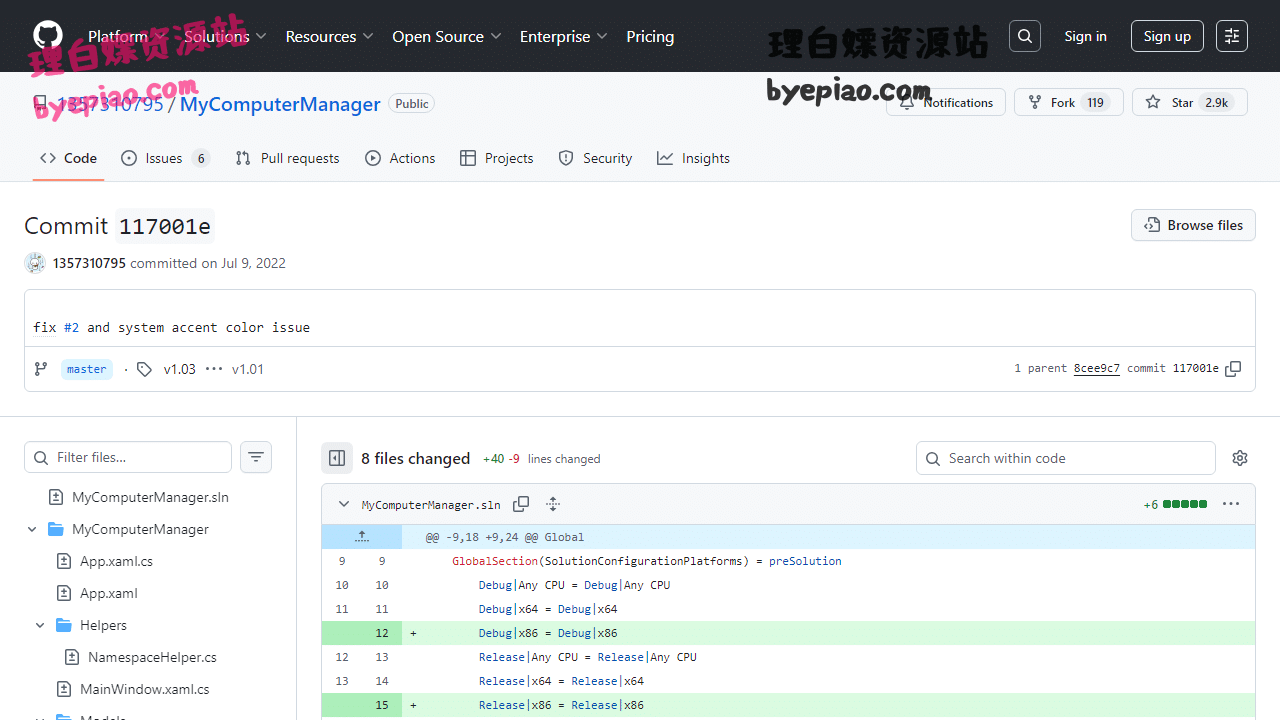Open the master branch link
Viewport: 1280px width, 720px height.
(x=87, y=369)
